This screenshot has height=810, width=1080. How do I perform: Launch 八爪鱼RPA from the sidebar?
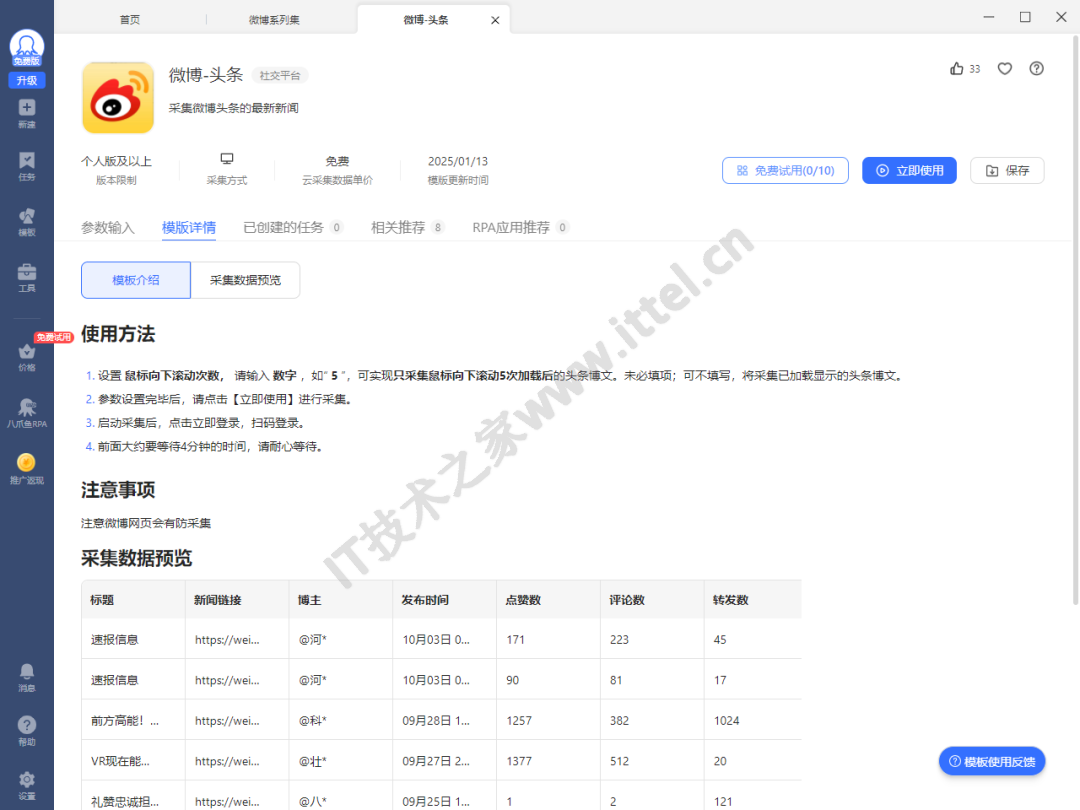[x=27, y=413]
